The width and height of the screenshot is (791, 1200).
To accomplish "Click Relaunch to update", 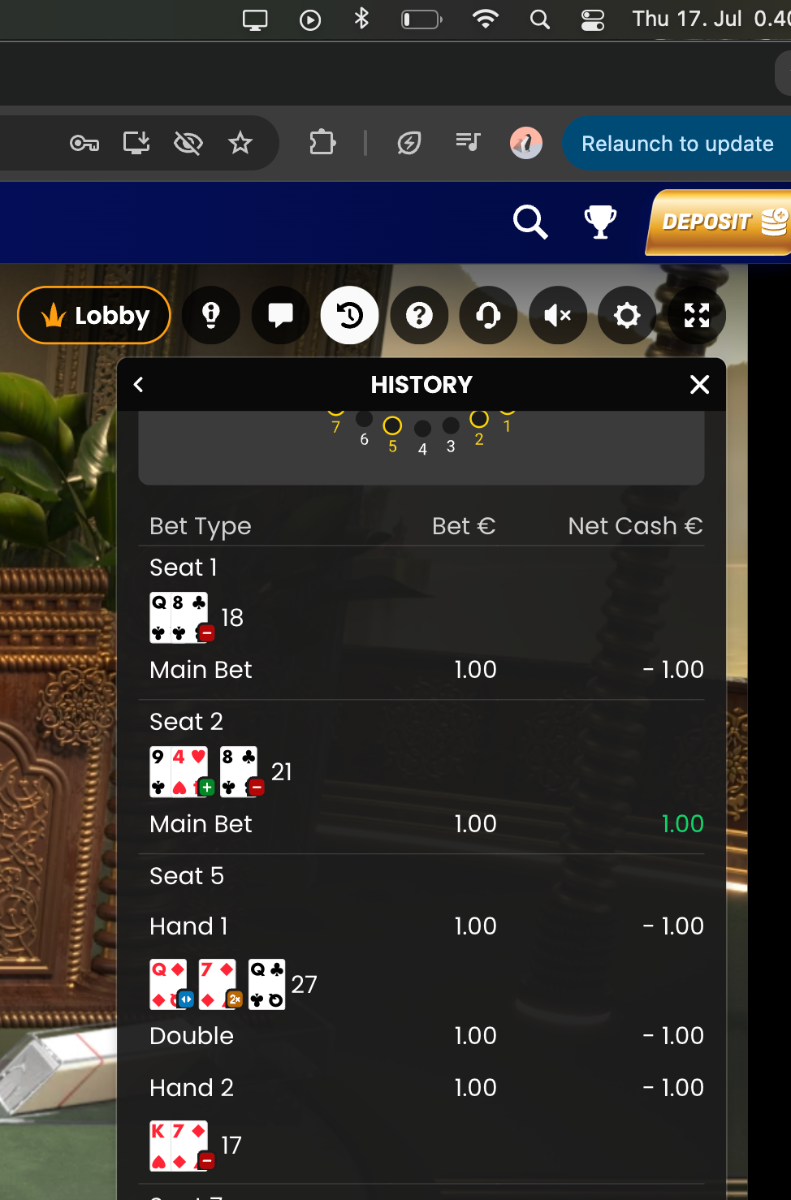I will [677, 143].
